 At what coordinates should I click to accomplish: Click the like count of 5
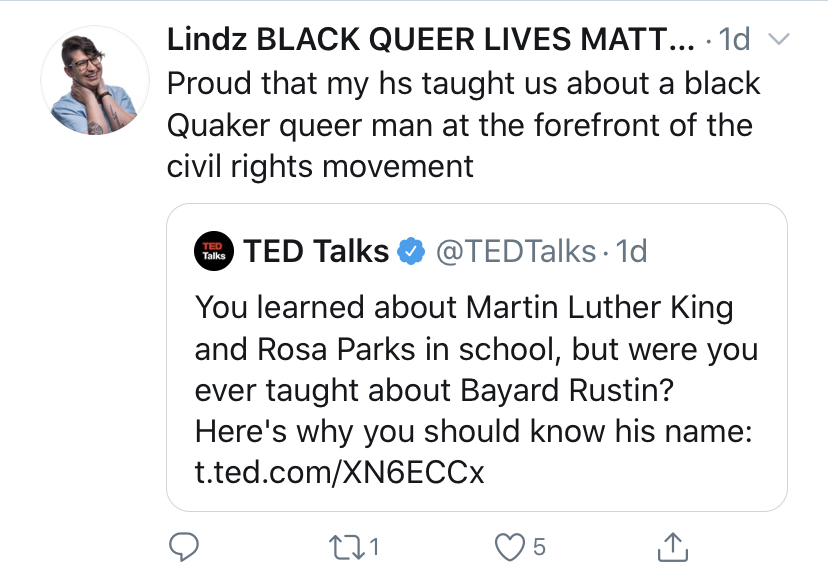click(539, 547)
